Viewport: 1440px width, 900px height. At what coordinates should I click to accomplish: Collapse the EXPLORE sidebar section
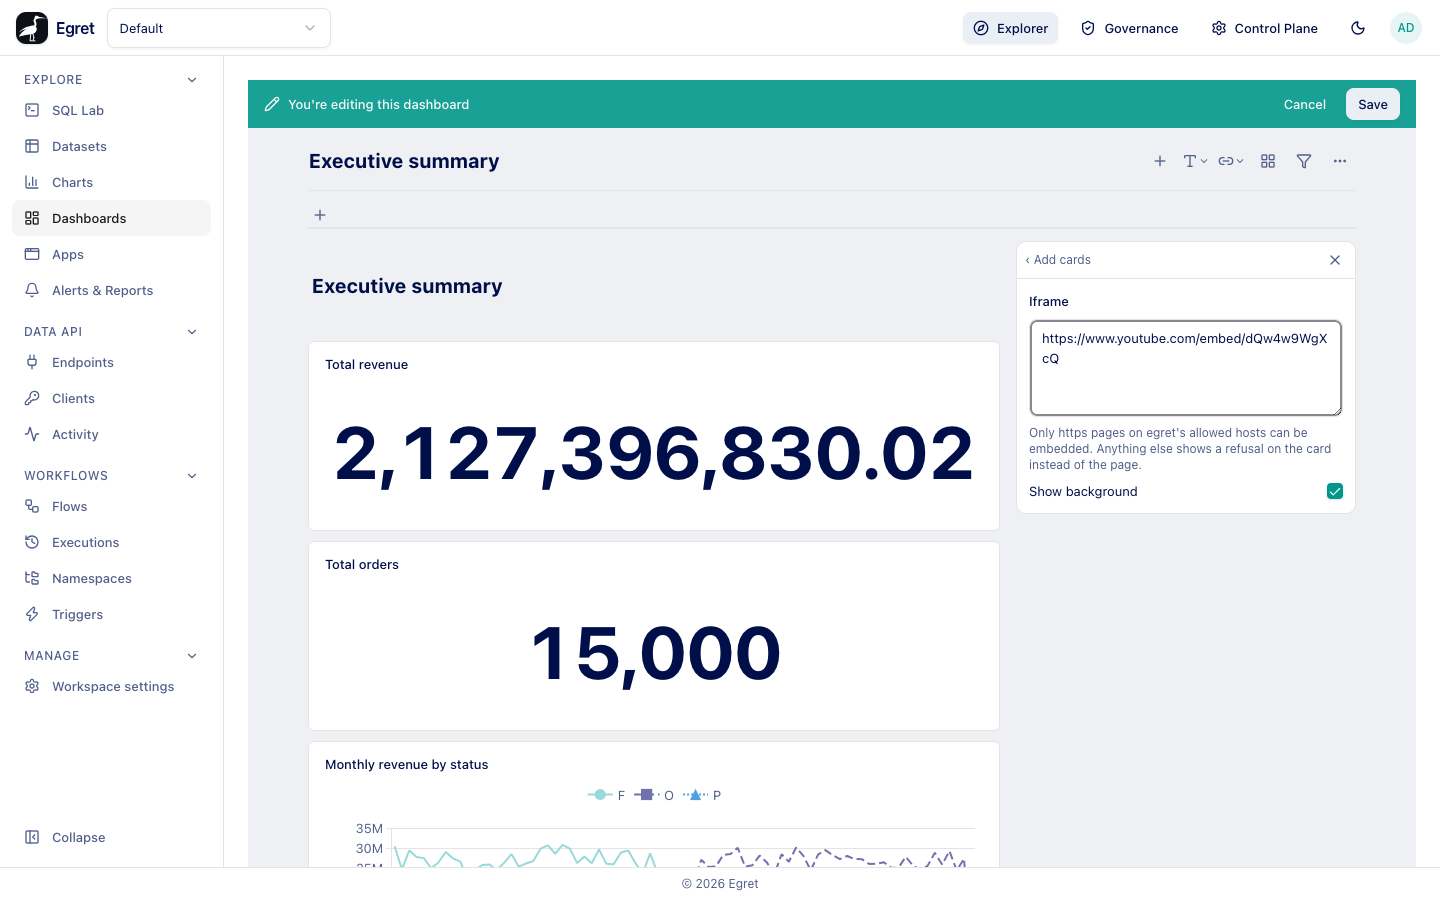tap(192, 80)
